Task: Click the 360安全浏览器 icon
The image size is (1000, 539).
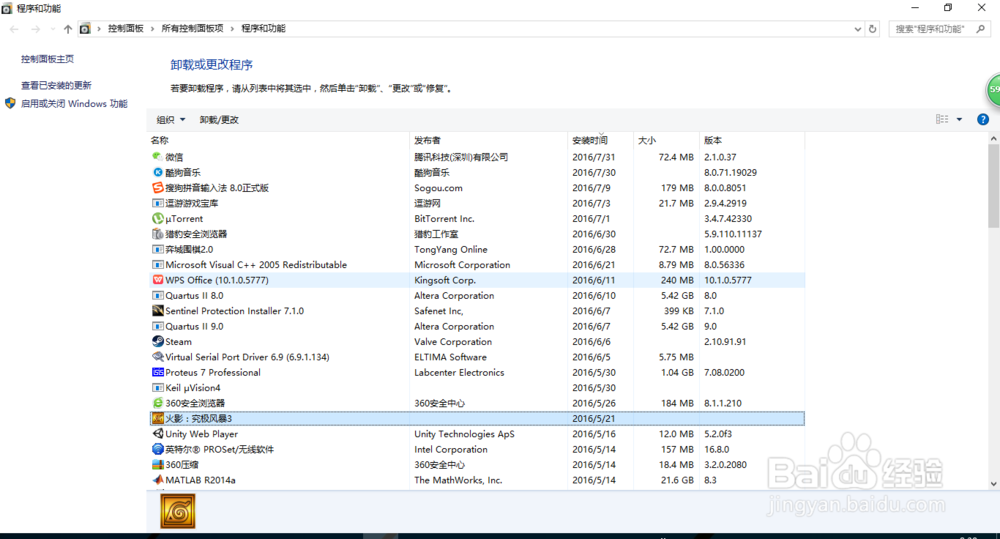Action: 158,403
